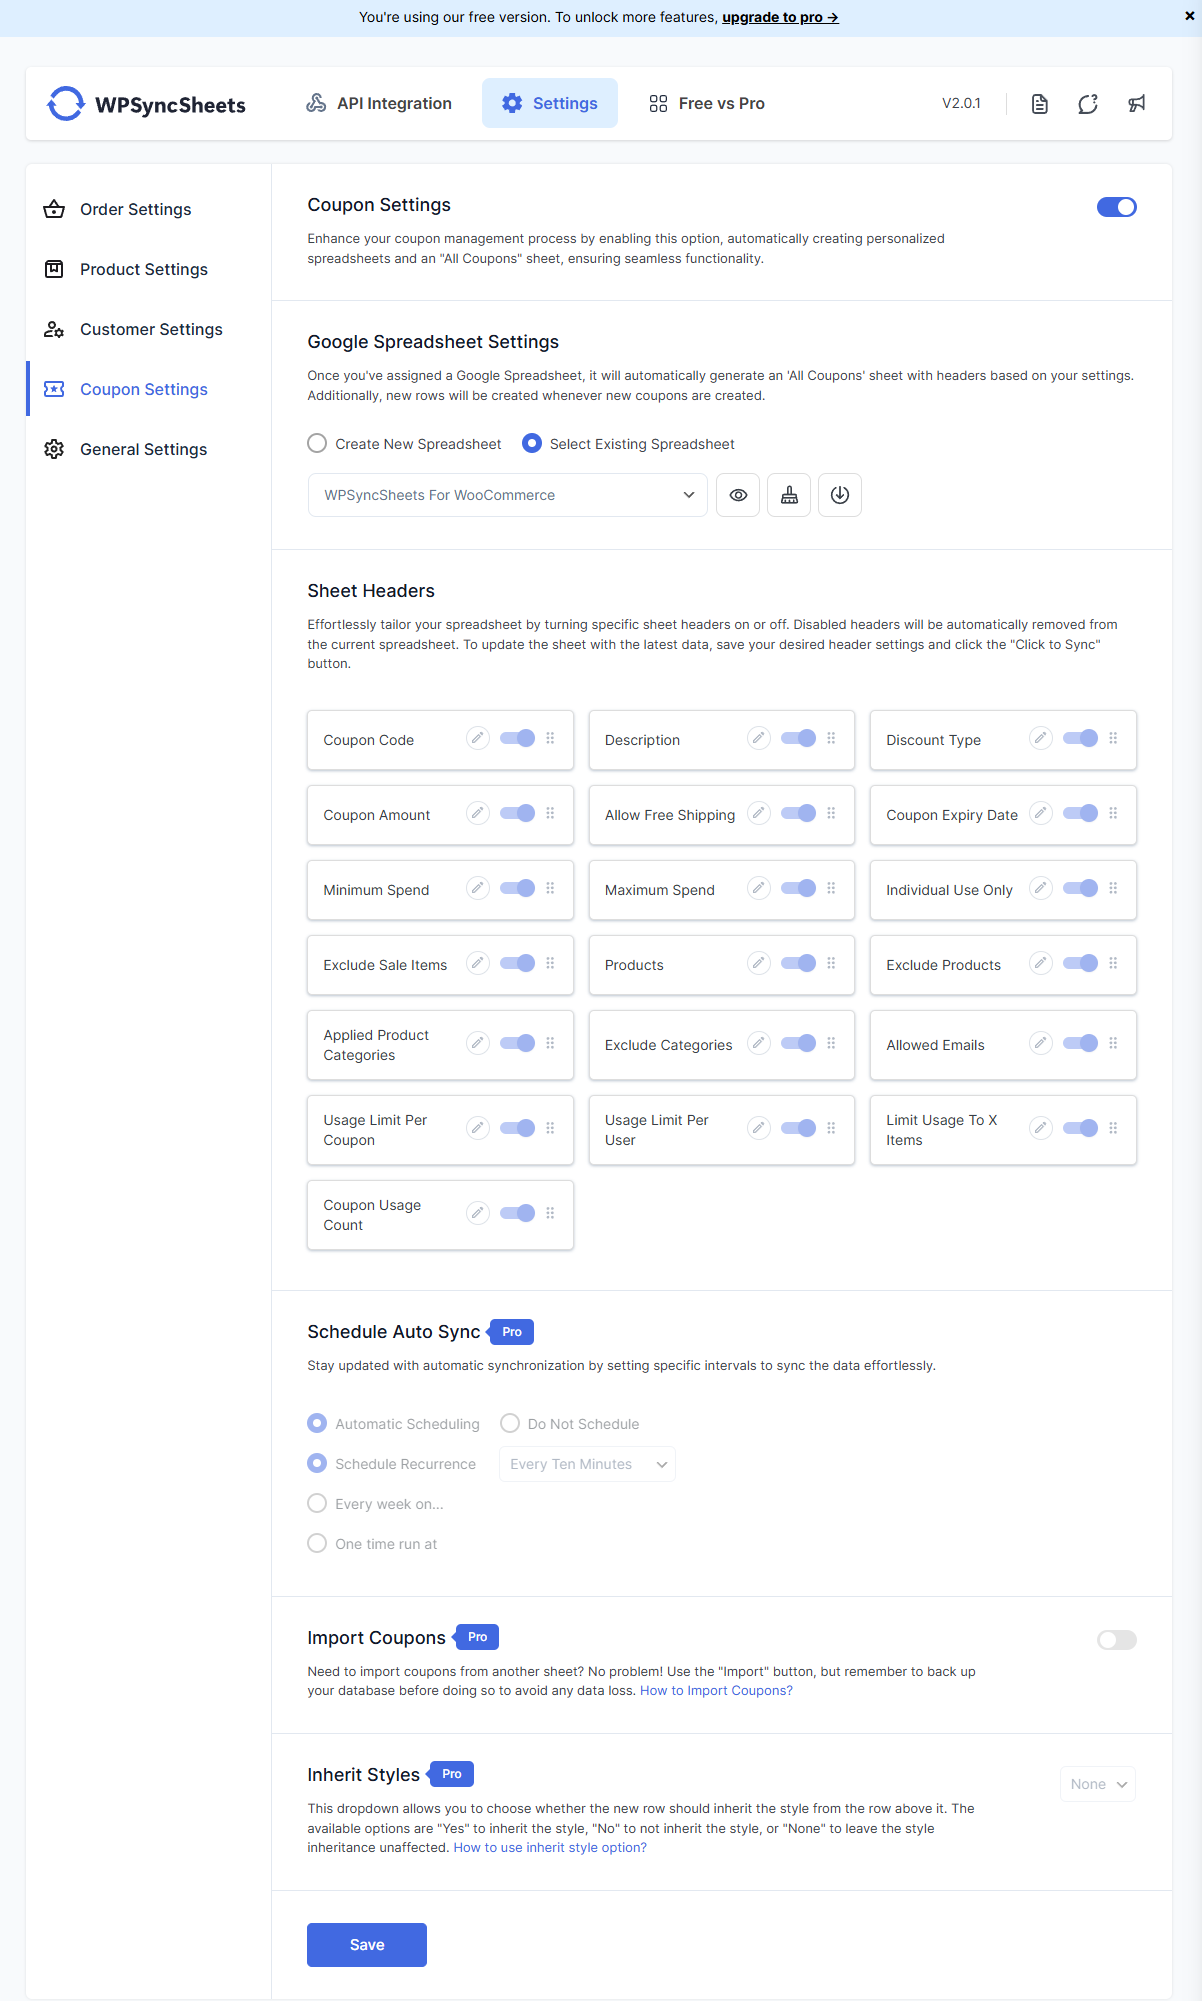Edit the Coupon Expiry Date header name
Screen dimensions: 1202x2001
coord(1041,813)
